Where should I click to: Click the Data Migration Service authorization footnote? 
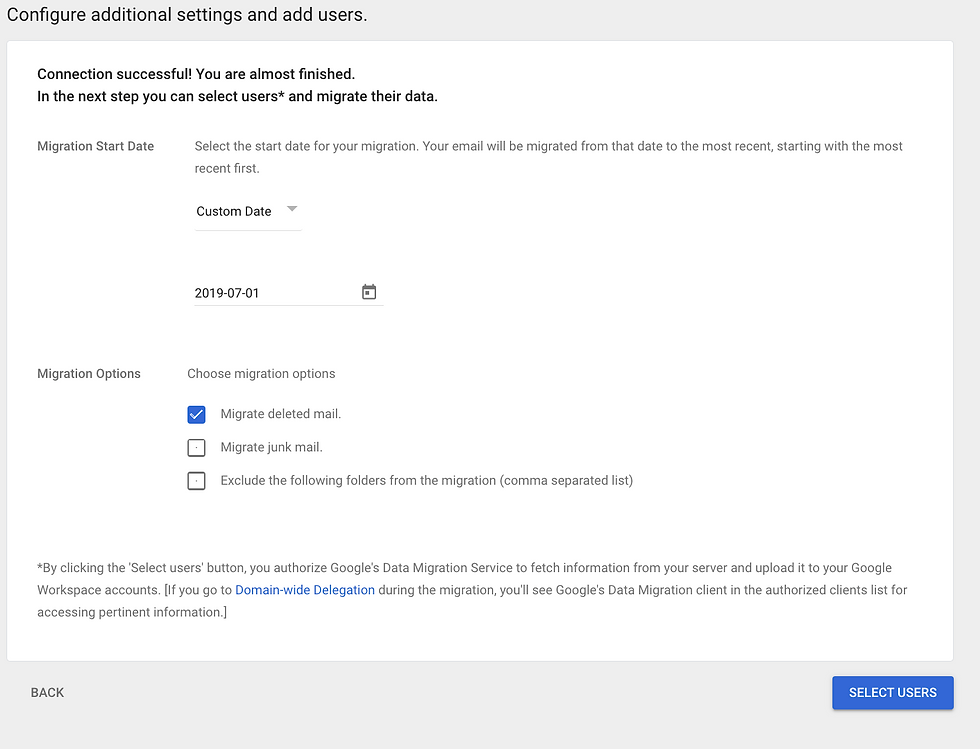pos(472,590)
